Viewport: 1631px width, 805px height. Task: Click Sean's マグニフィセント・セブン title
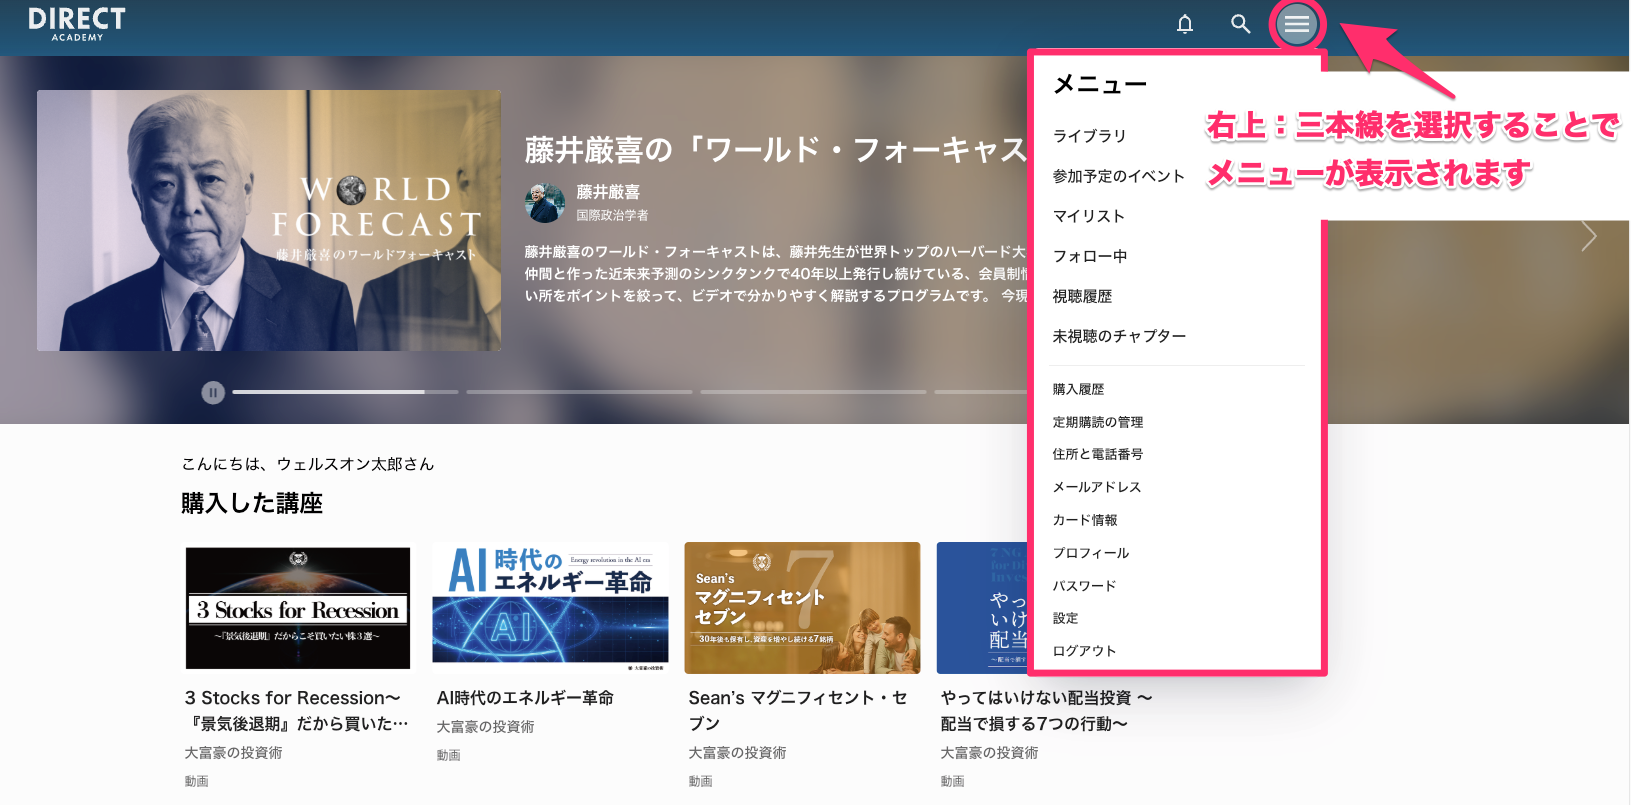click(x=798, y=710)
